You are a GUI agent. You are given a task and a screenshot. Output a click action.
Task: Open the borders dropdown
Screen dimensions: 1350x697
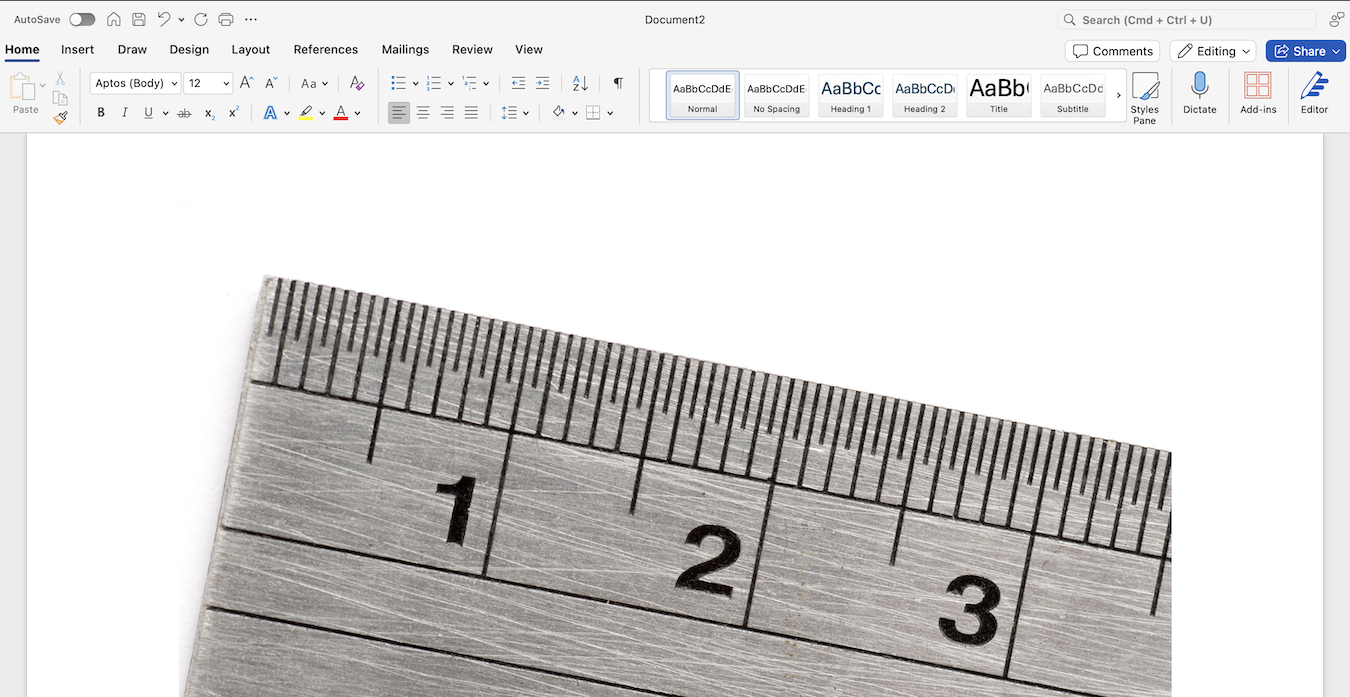610,113
